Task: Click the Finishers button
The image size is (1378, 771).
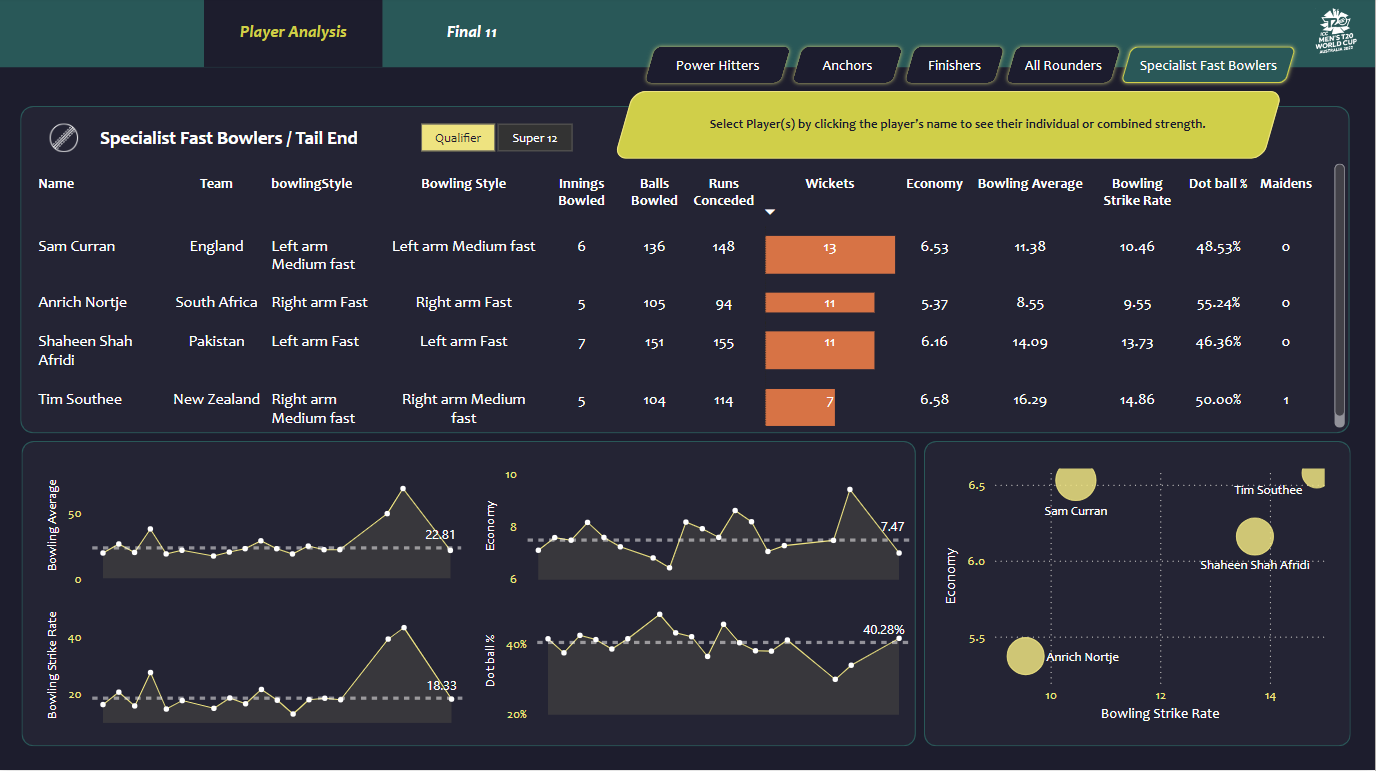Action: click(x=953, y=64)
